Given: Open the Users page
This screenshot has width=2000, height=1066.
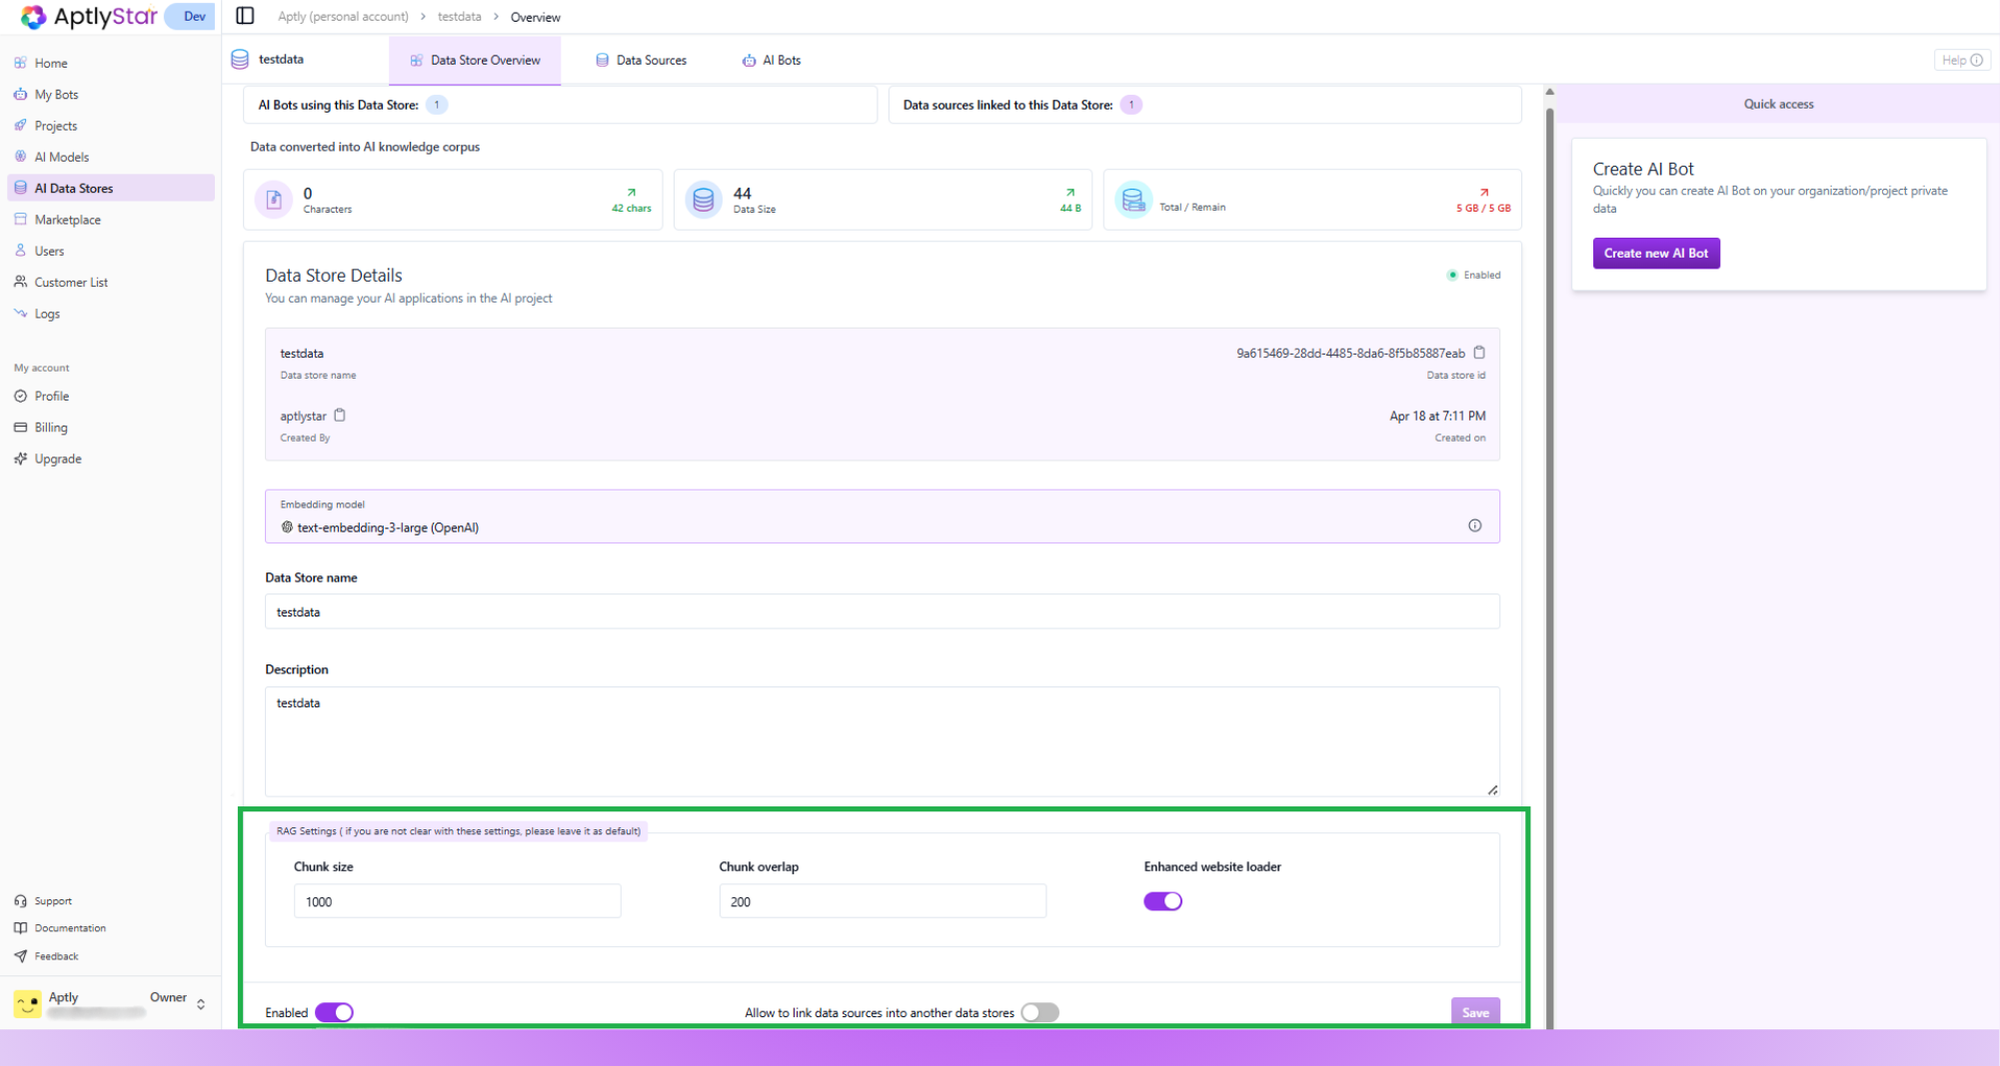Looking at the screenshot, I should click(49, 251).
